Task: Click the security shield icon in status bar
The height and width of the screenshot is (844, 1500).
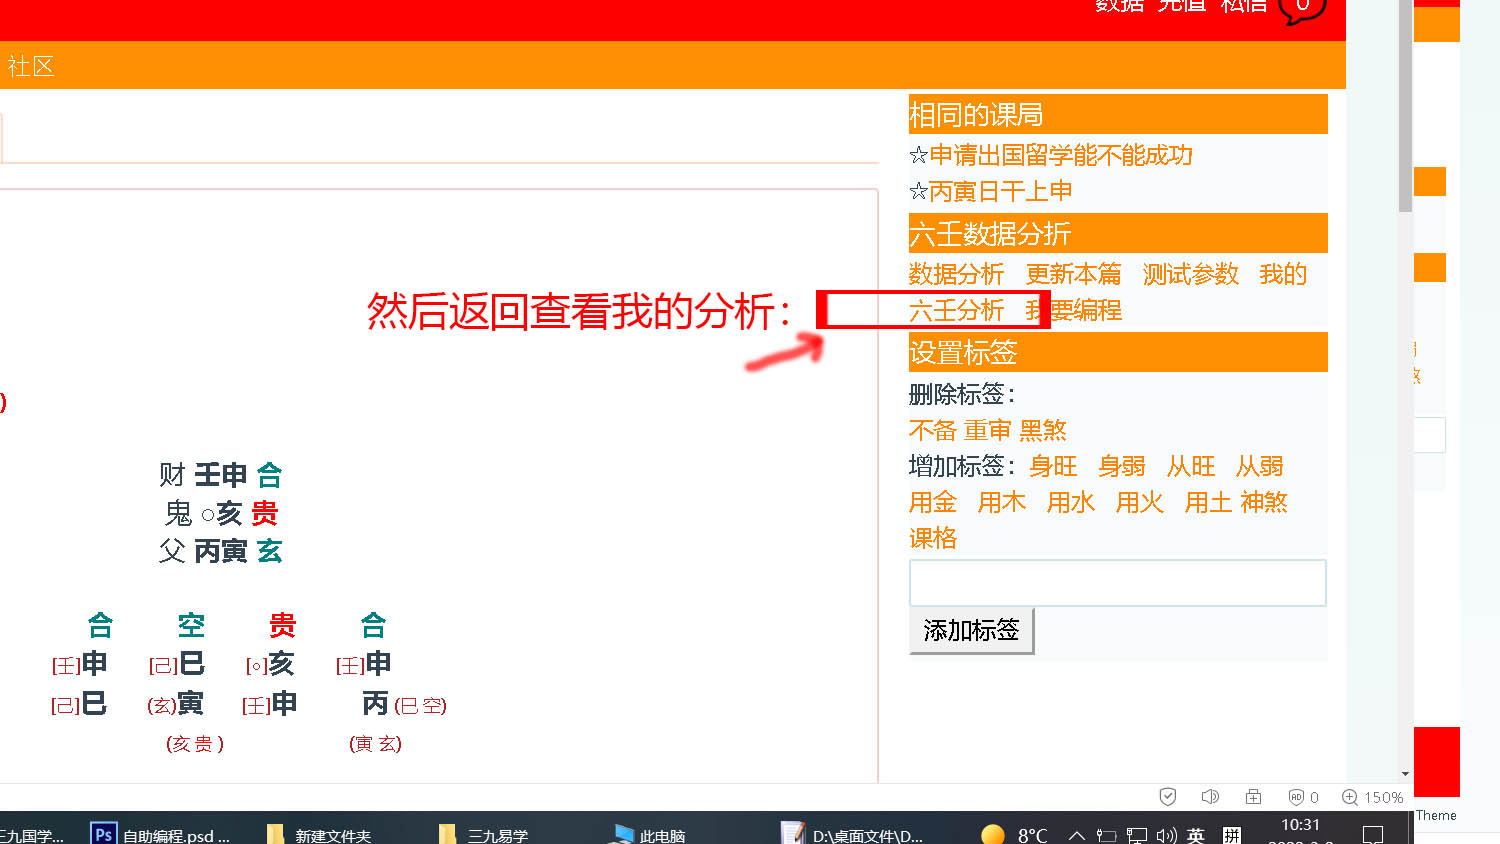Action: (1167, 797)
